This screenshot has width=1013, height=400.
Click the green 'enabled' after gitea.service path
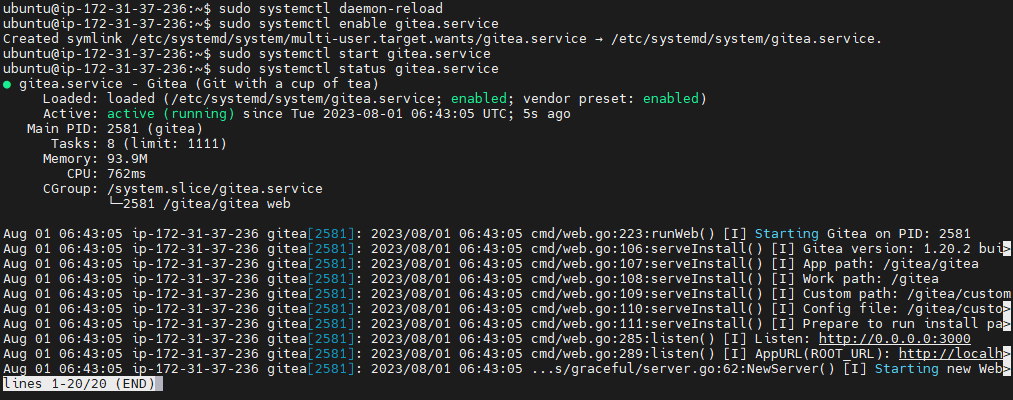479,99
